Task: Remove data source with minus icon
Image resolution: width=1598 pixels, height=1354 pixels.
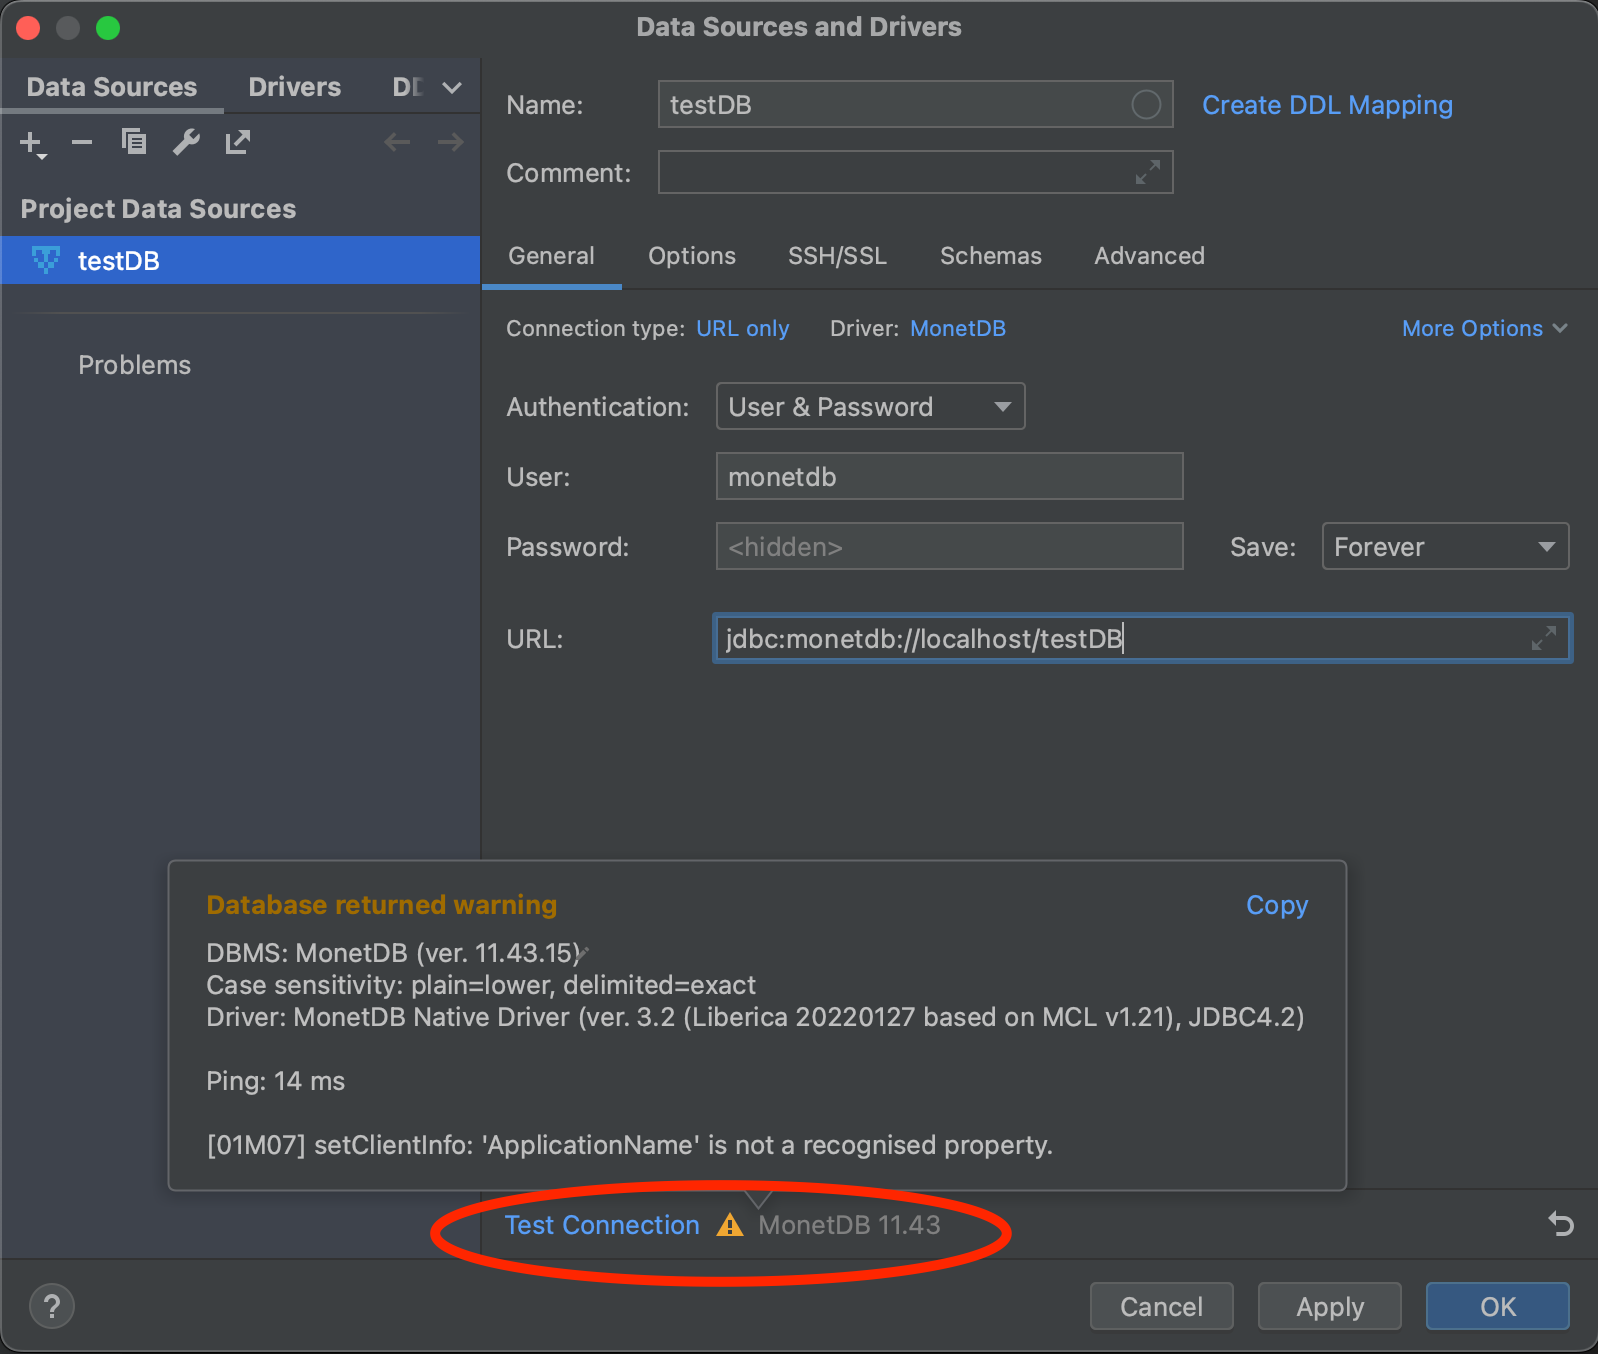Action: (x=82, y=143)
